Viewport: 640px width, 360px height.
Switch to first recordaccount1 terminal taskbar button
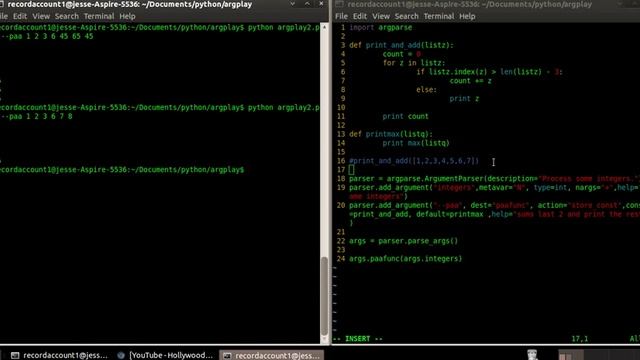[x=59, y=355]
